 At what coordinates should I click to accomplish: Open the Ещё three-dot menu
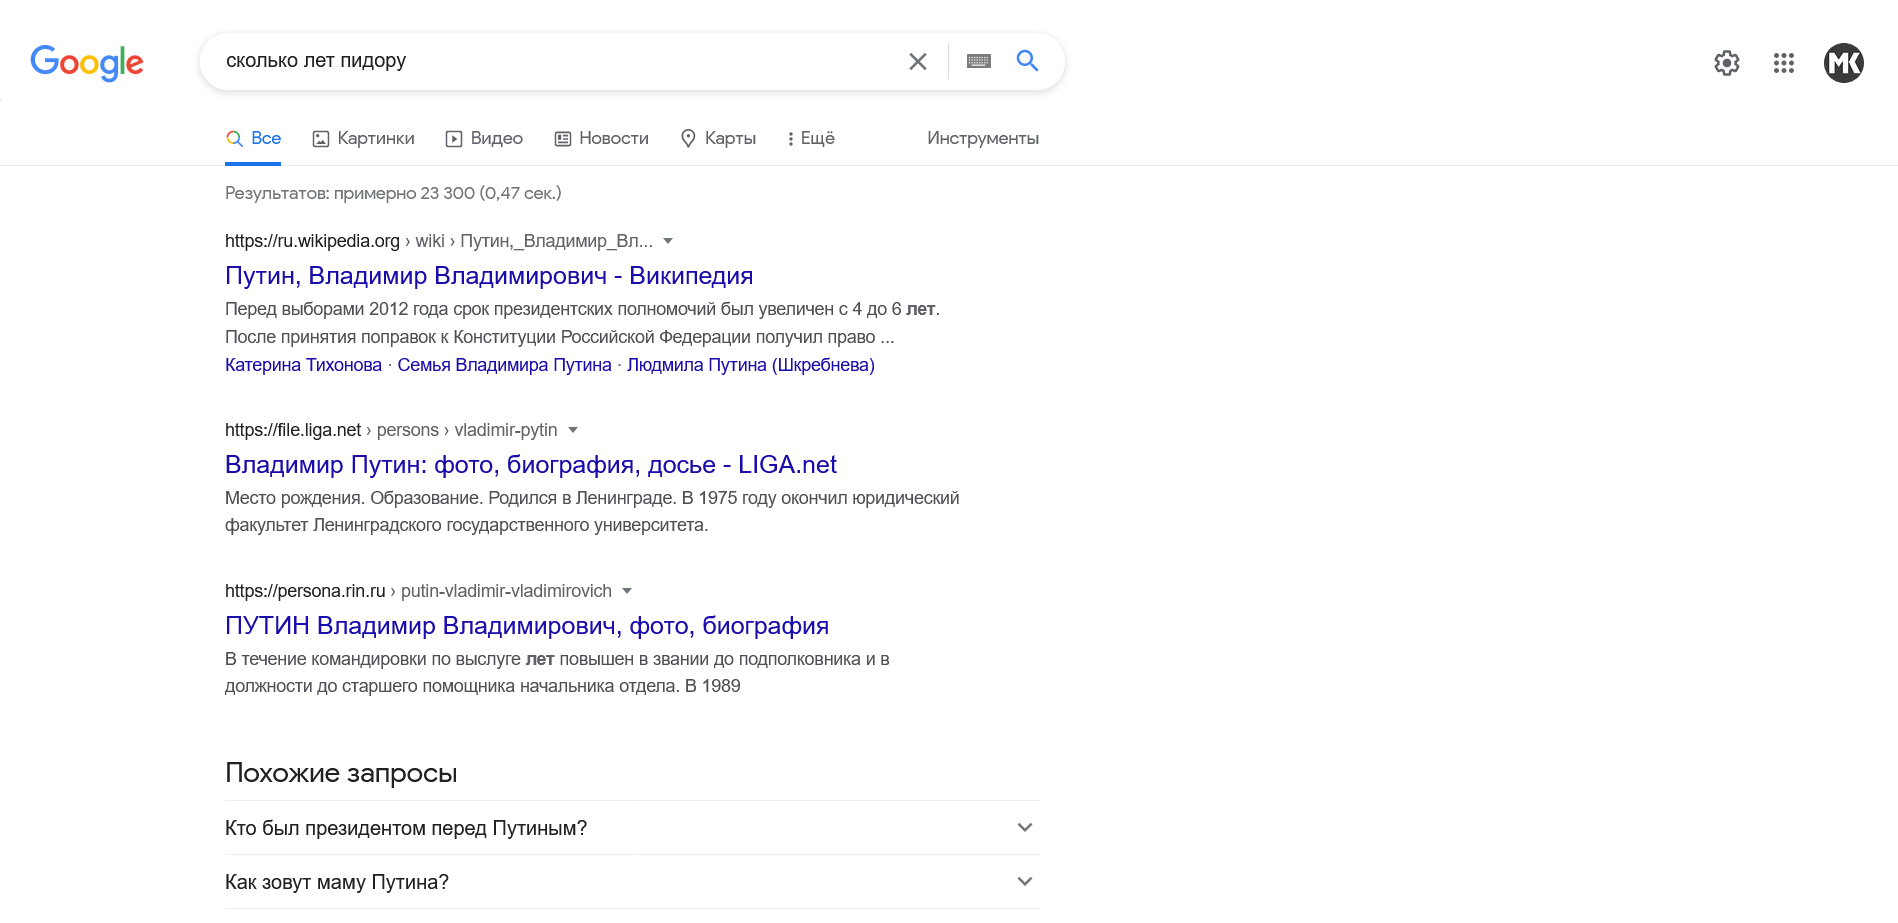[811, 138]
